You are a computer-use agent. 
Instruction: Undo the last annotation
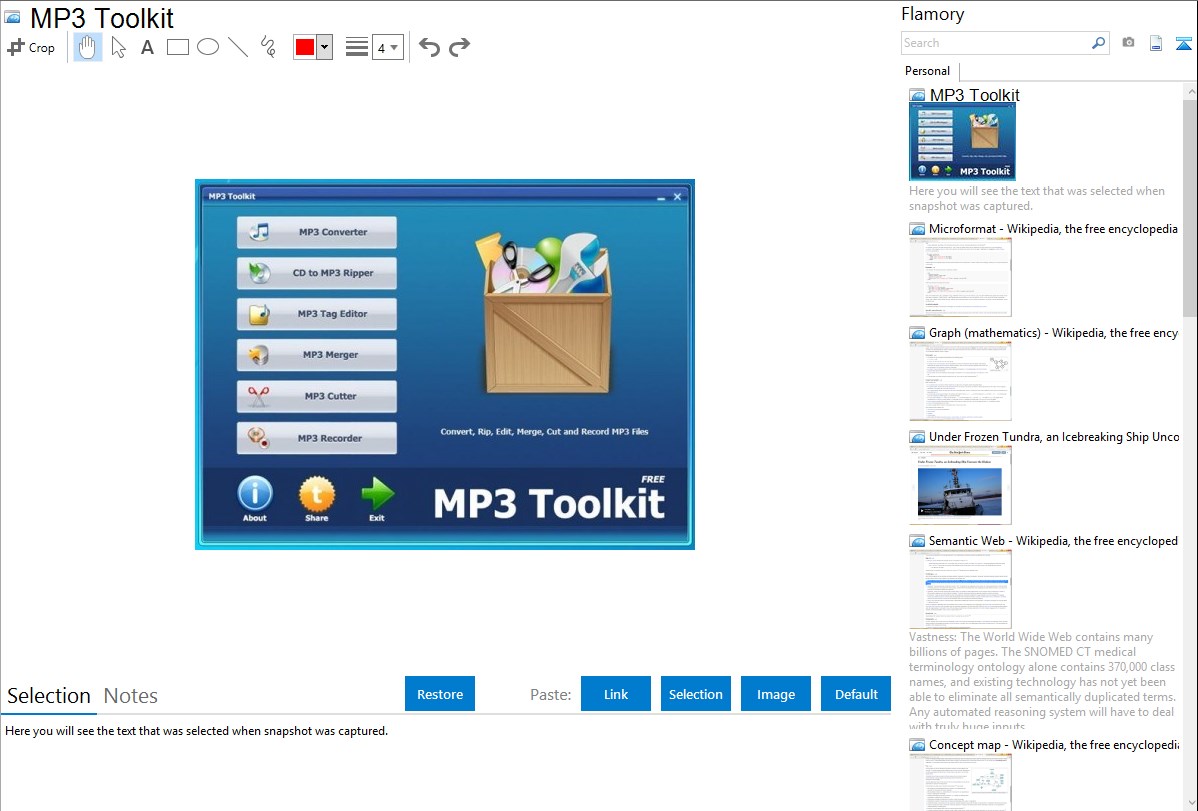[429, 47]
